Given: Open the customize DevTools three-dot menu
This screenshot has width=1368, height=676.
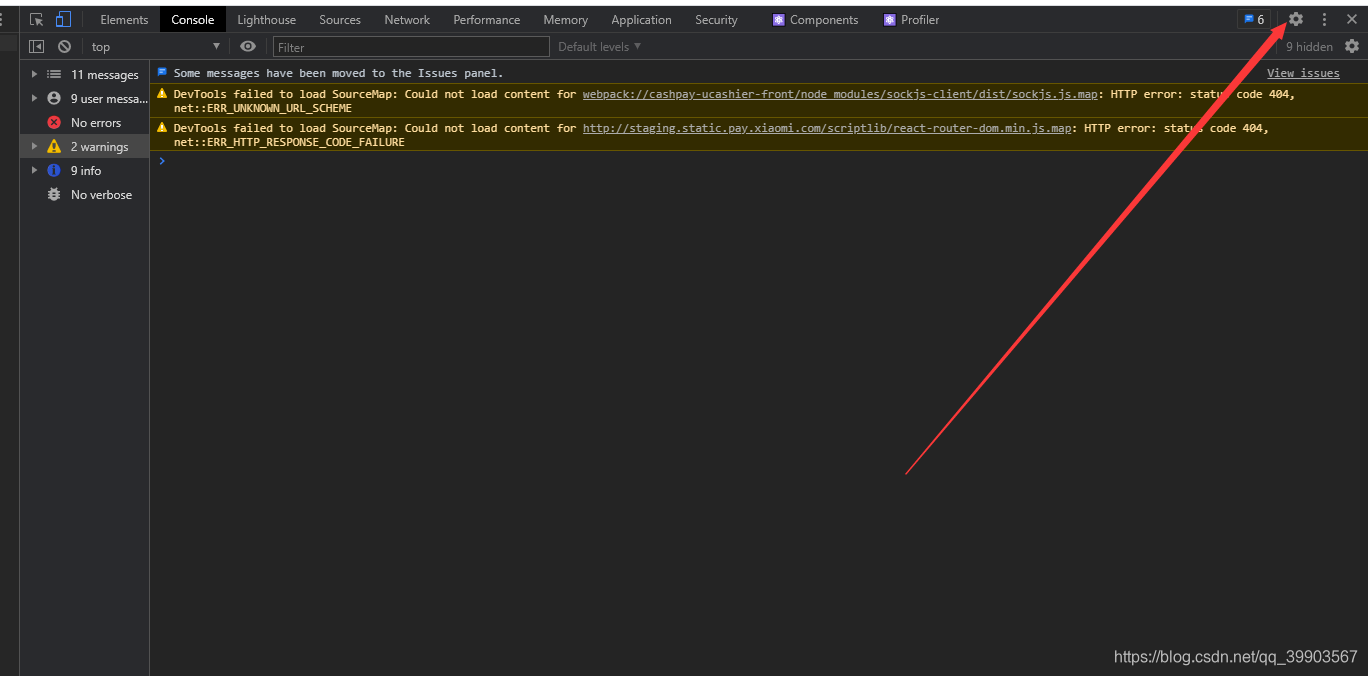Looking at the screenshot, I should point(1325,19).
